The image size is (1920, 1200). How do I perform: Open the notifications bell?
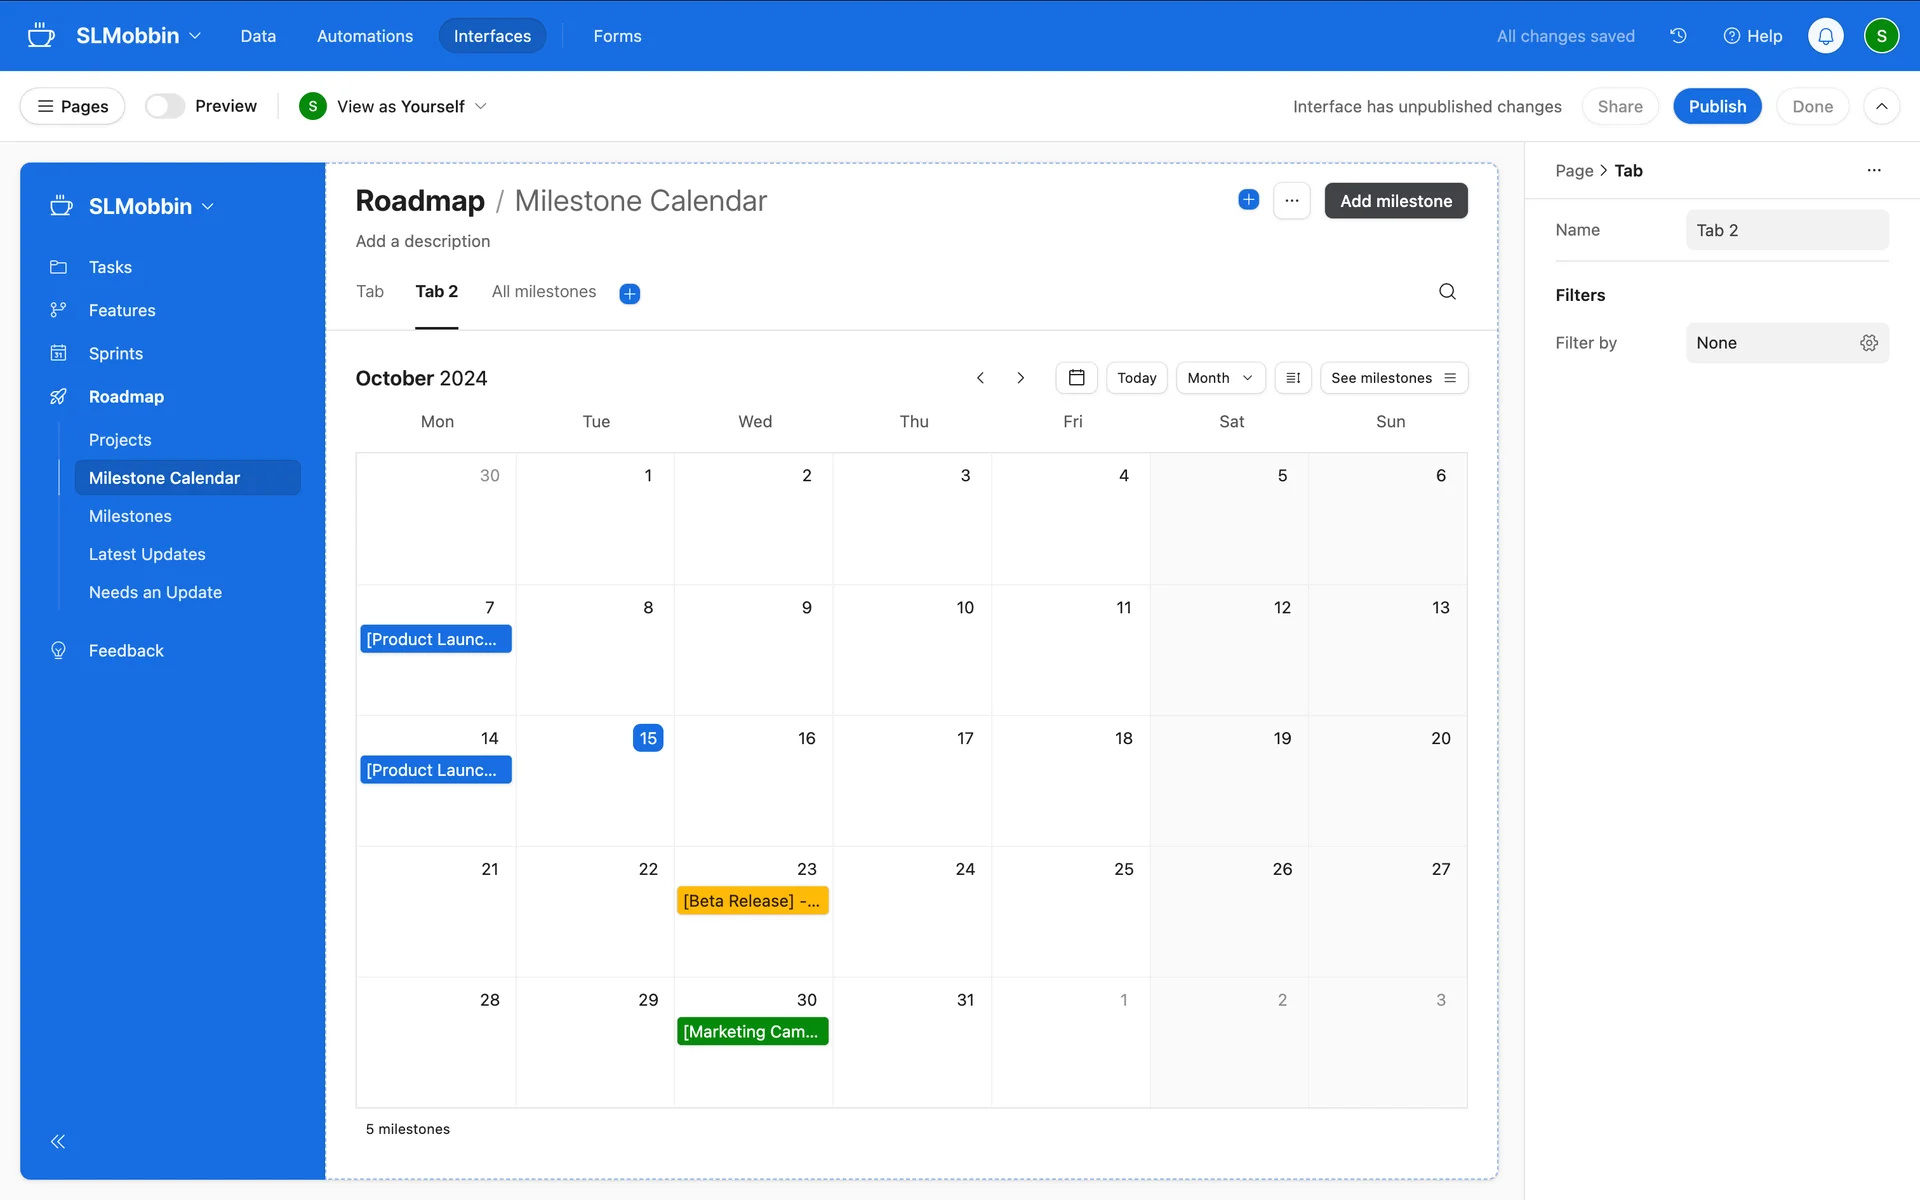tap(1825, 36)
